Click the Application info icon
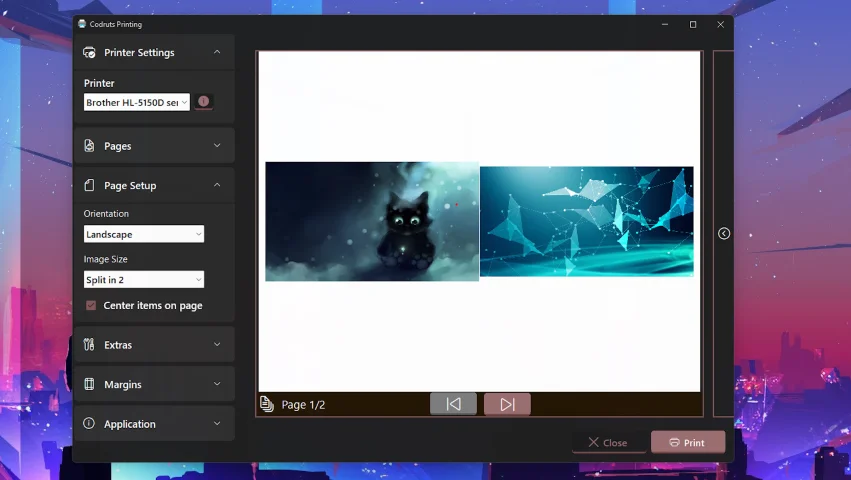The width and height of the screenshot is (851, 480). 89,424
